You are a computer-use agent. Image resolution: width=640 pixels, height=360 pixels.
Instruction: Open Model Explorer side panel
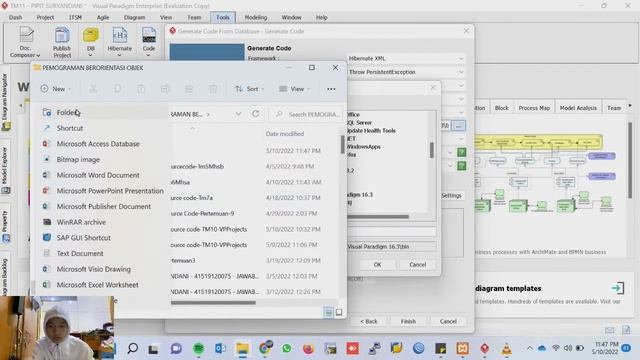click(5, 170)
